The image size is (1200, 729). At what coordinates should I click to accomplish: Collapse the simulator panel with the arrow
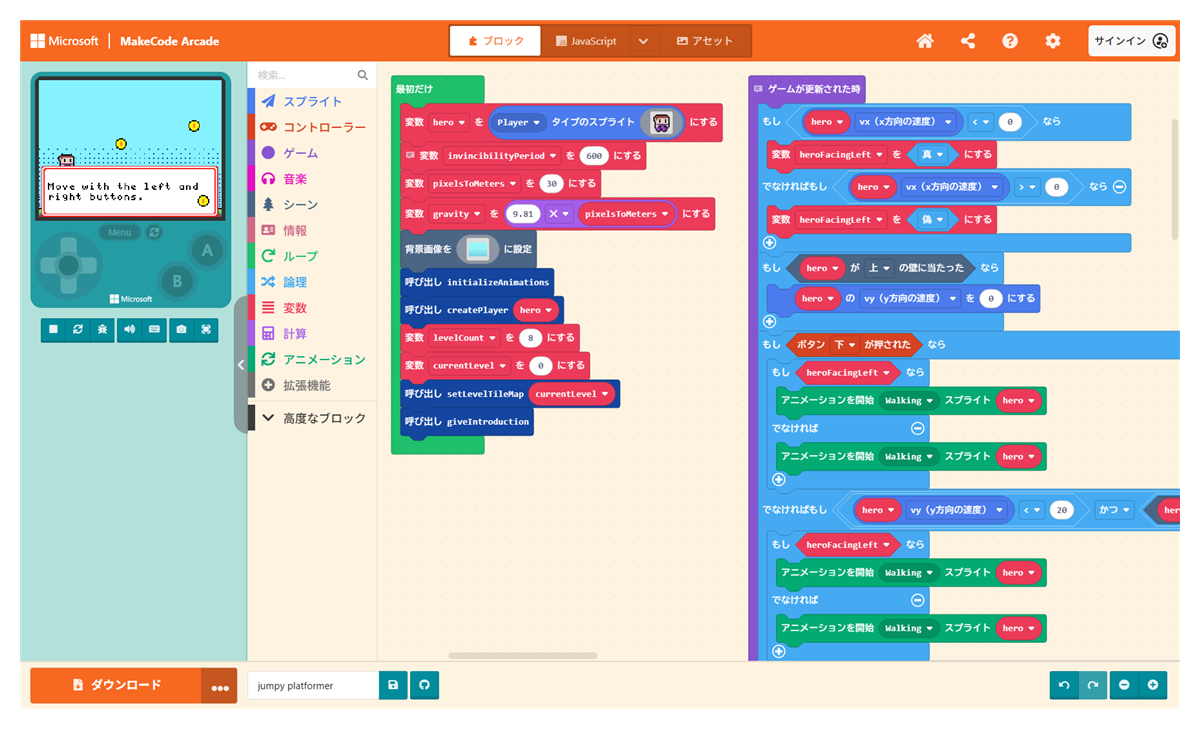(x=240, y=365)
